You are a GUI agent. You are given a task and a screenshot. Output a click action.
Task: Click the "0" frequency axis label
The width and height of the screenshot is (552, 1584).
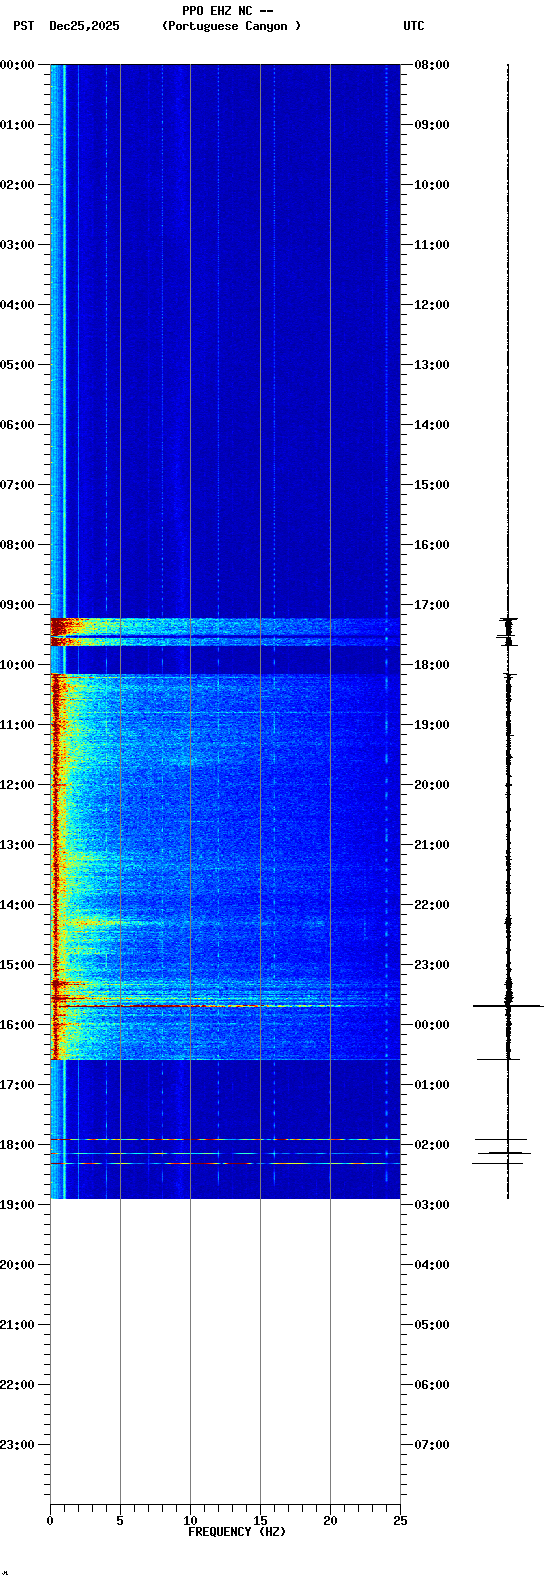50,1521
